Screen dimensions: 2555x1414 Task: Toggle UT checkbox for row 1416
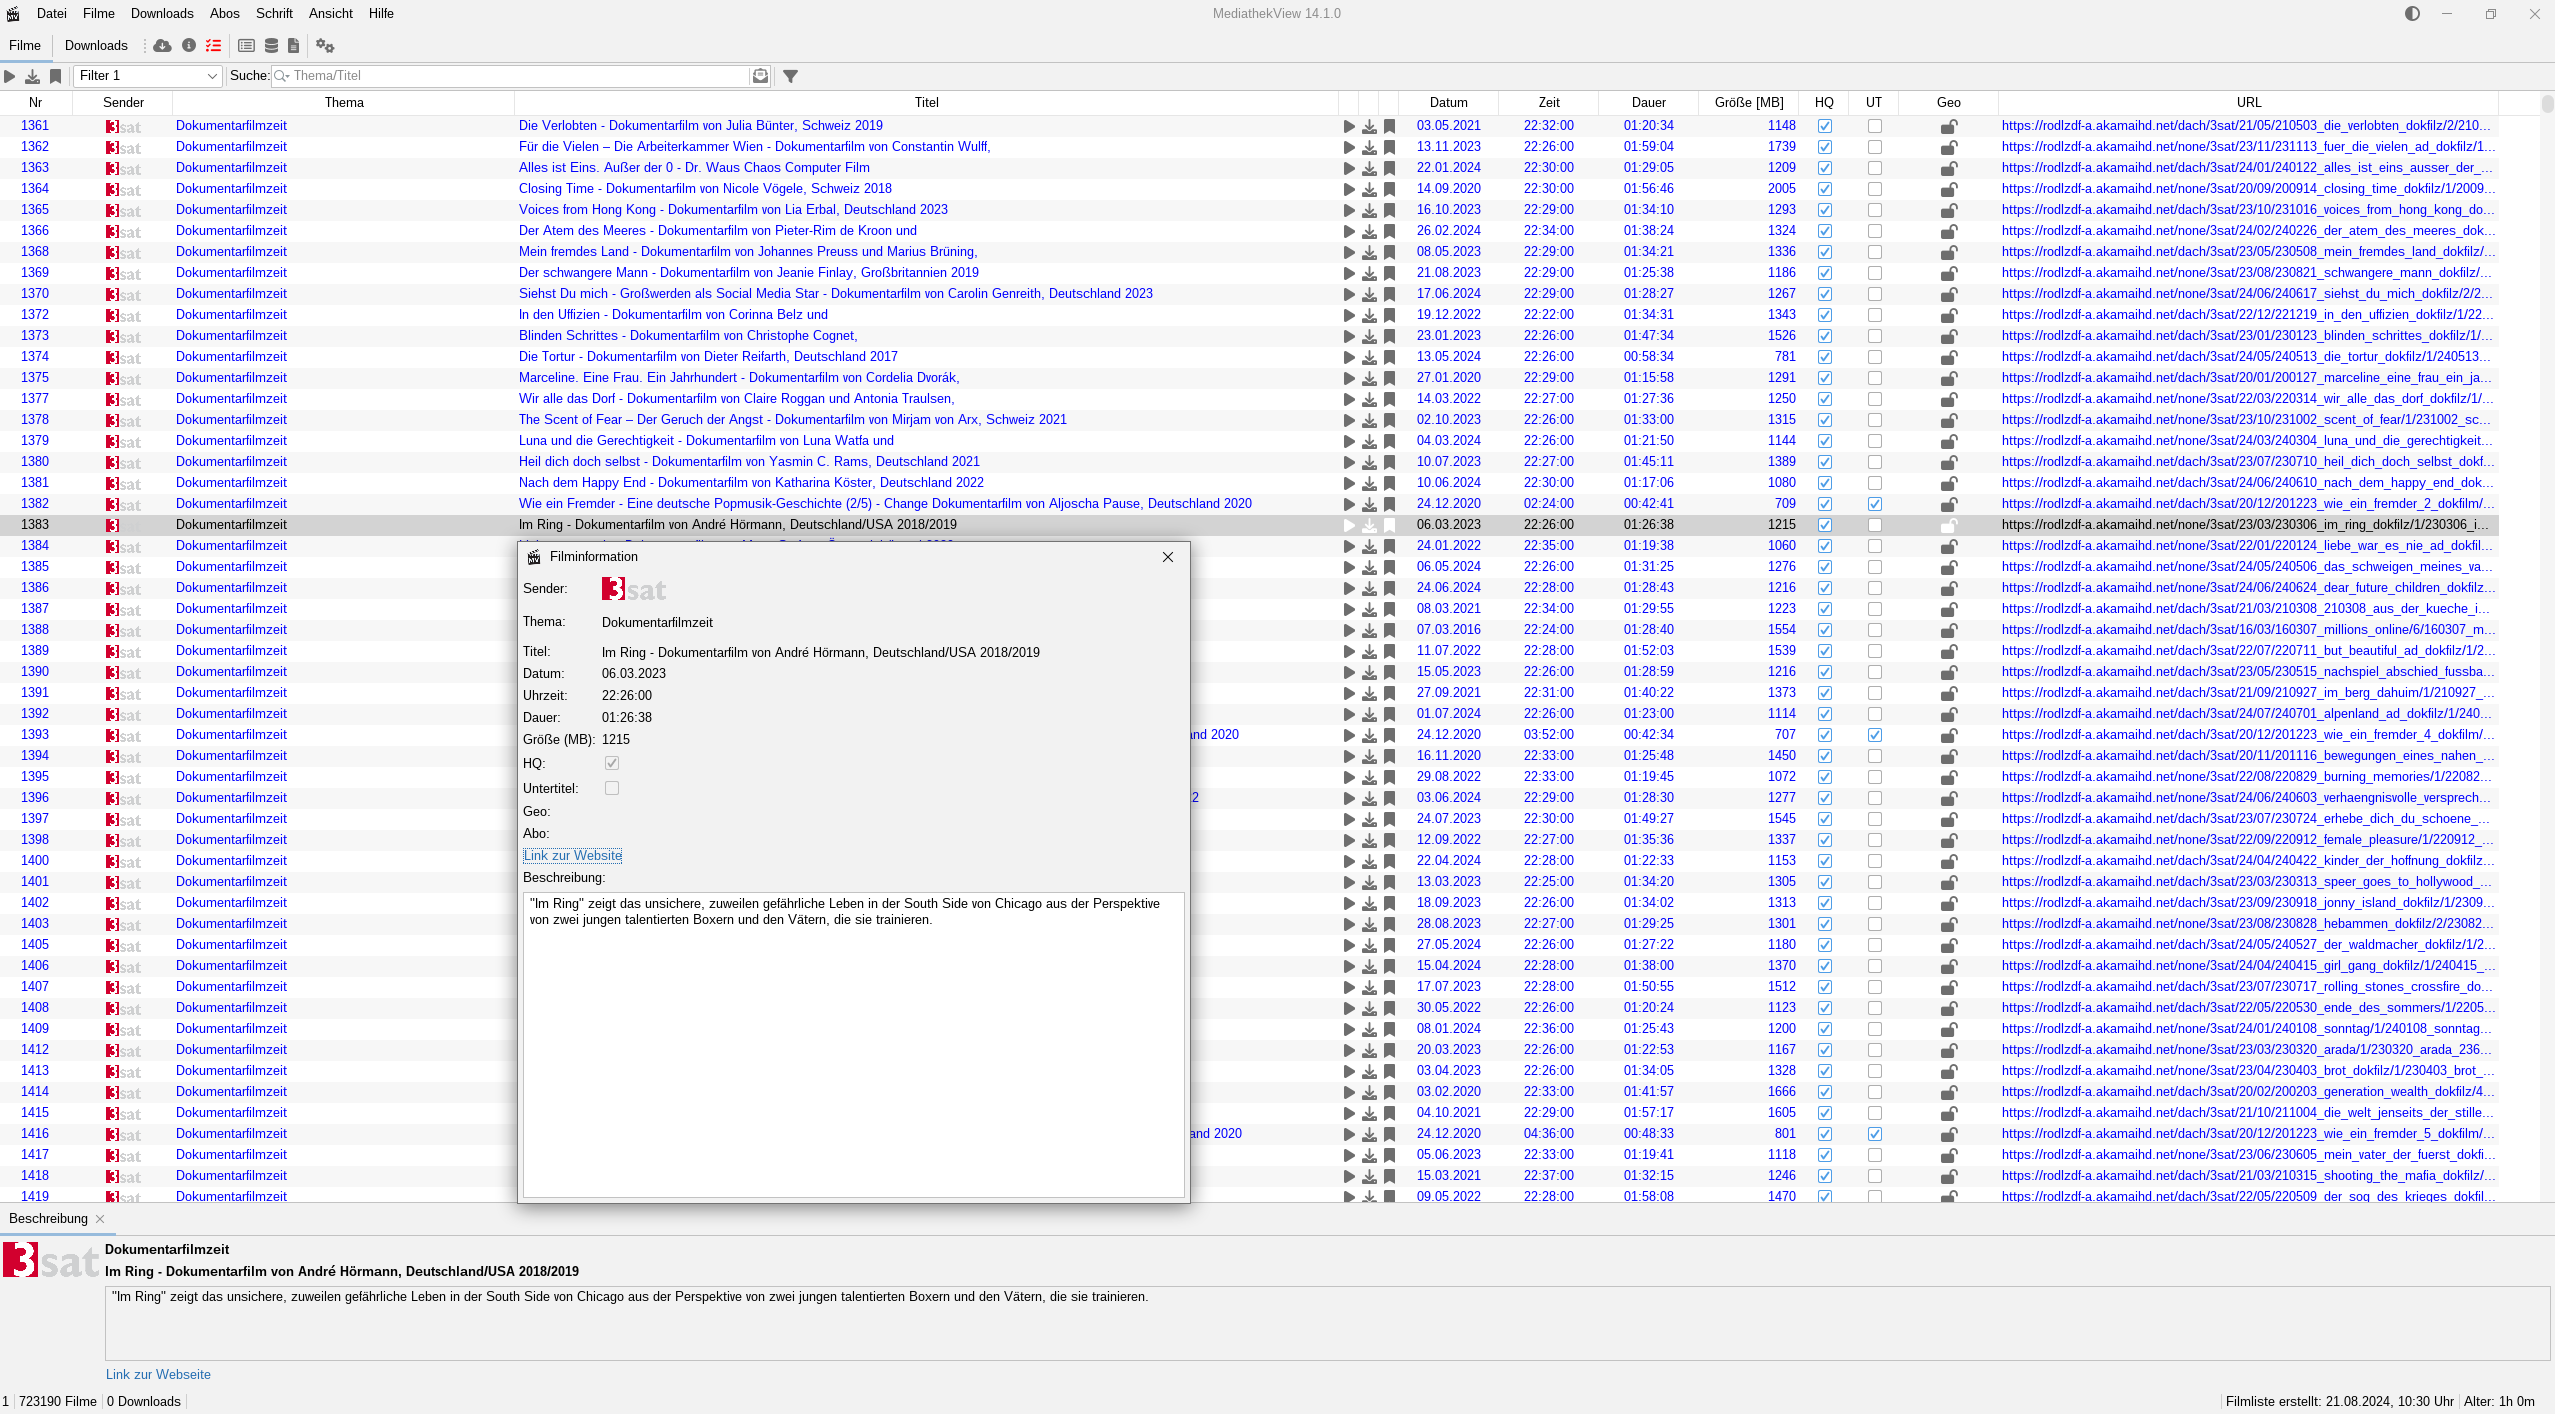pos(1875,1134)
